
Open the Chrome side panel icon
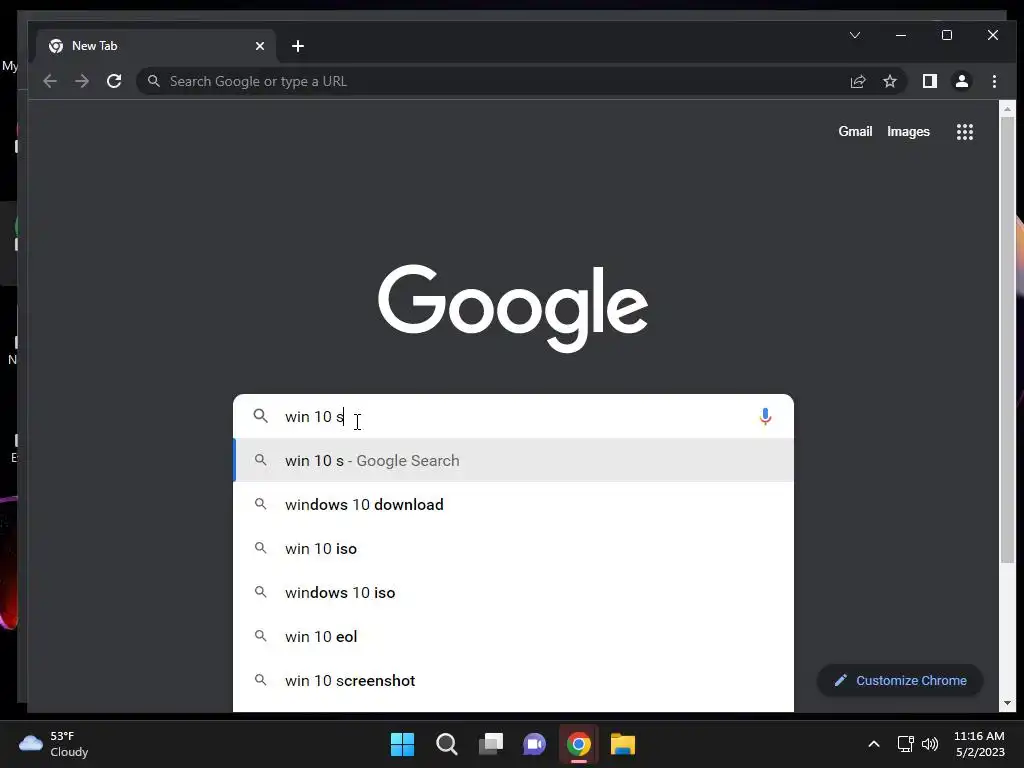(929, 82)
